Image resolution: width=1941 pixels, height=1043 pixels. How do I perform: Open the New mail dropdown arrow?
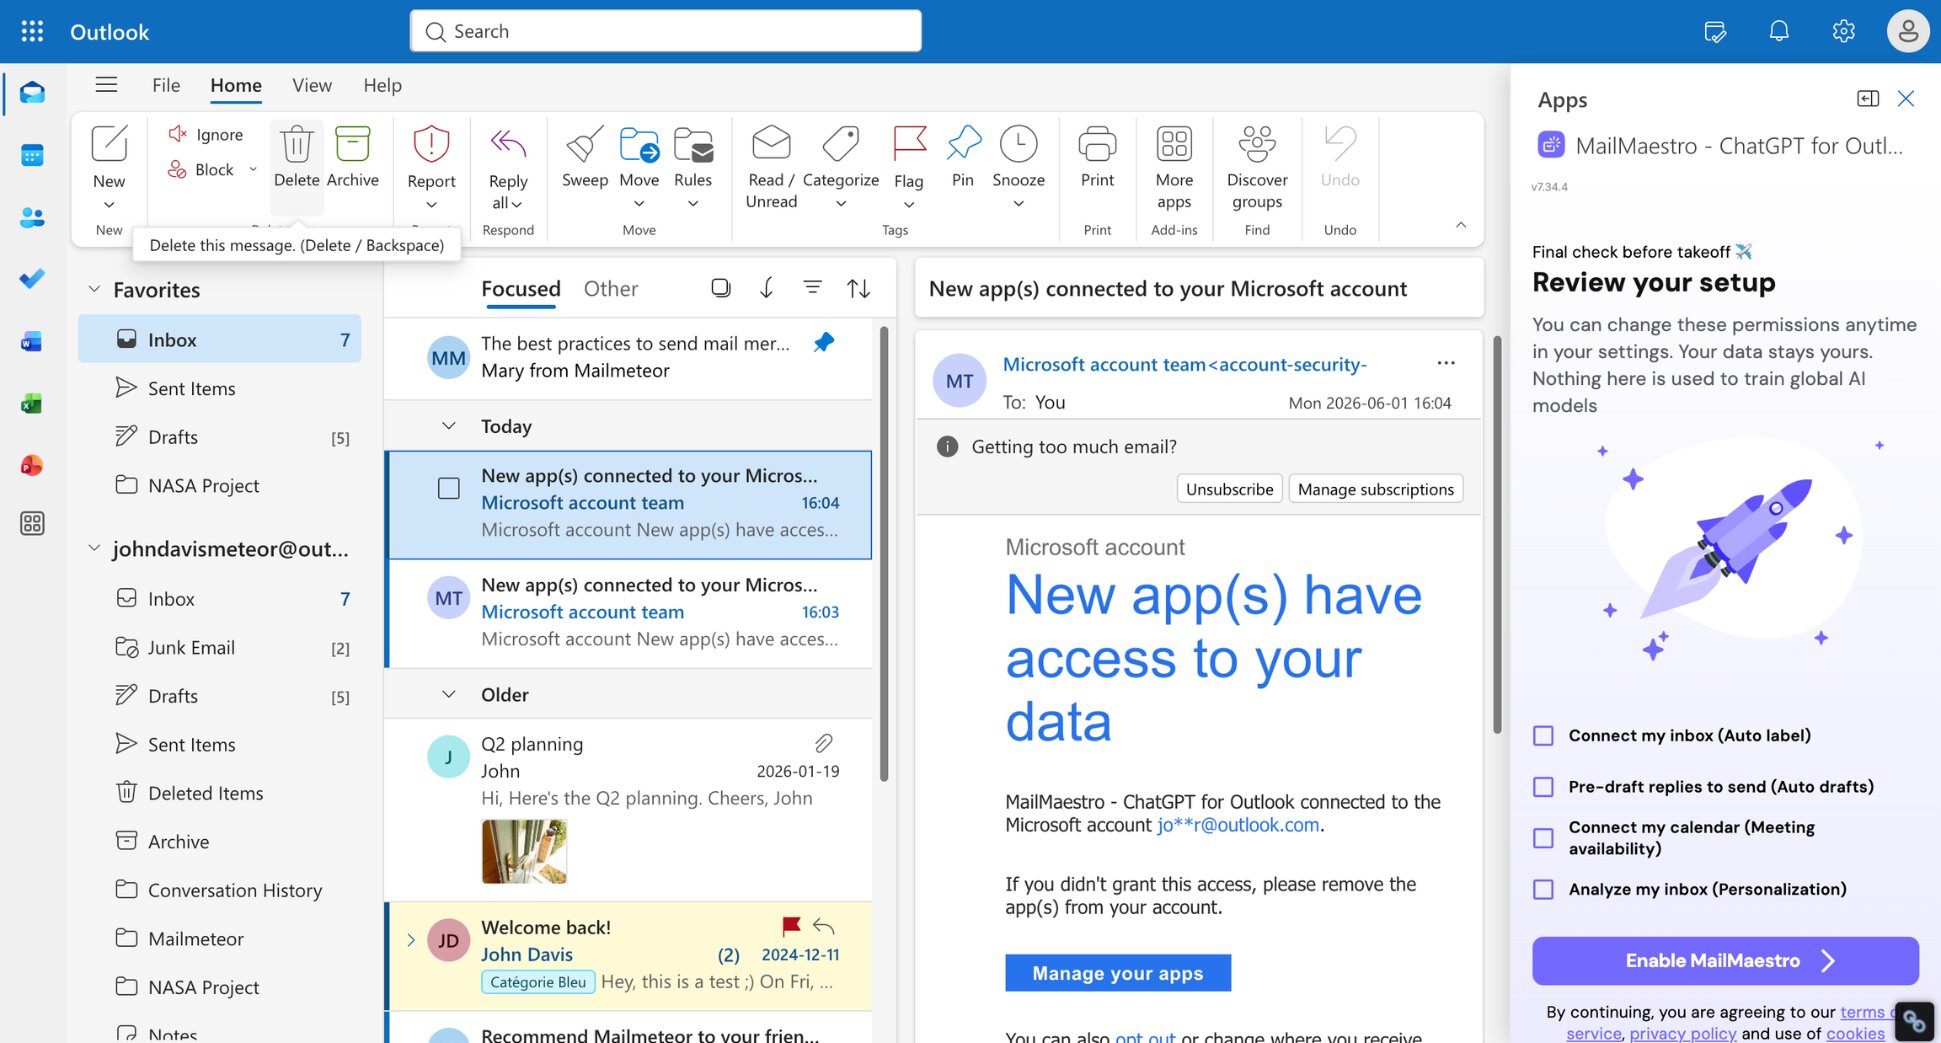[109, 205]
